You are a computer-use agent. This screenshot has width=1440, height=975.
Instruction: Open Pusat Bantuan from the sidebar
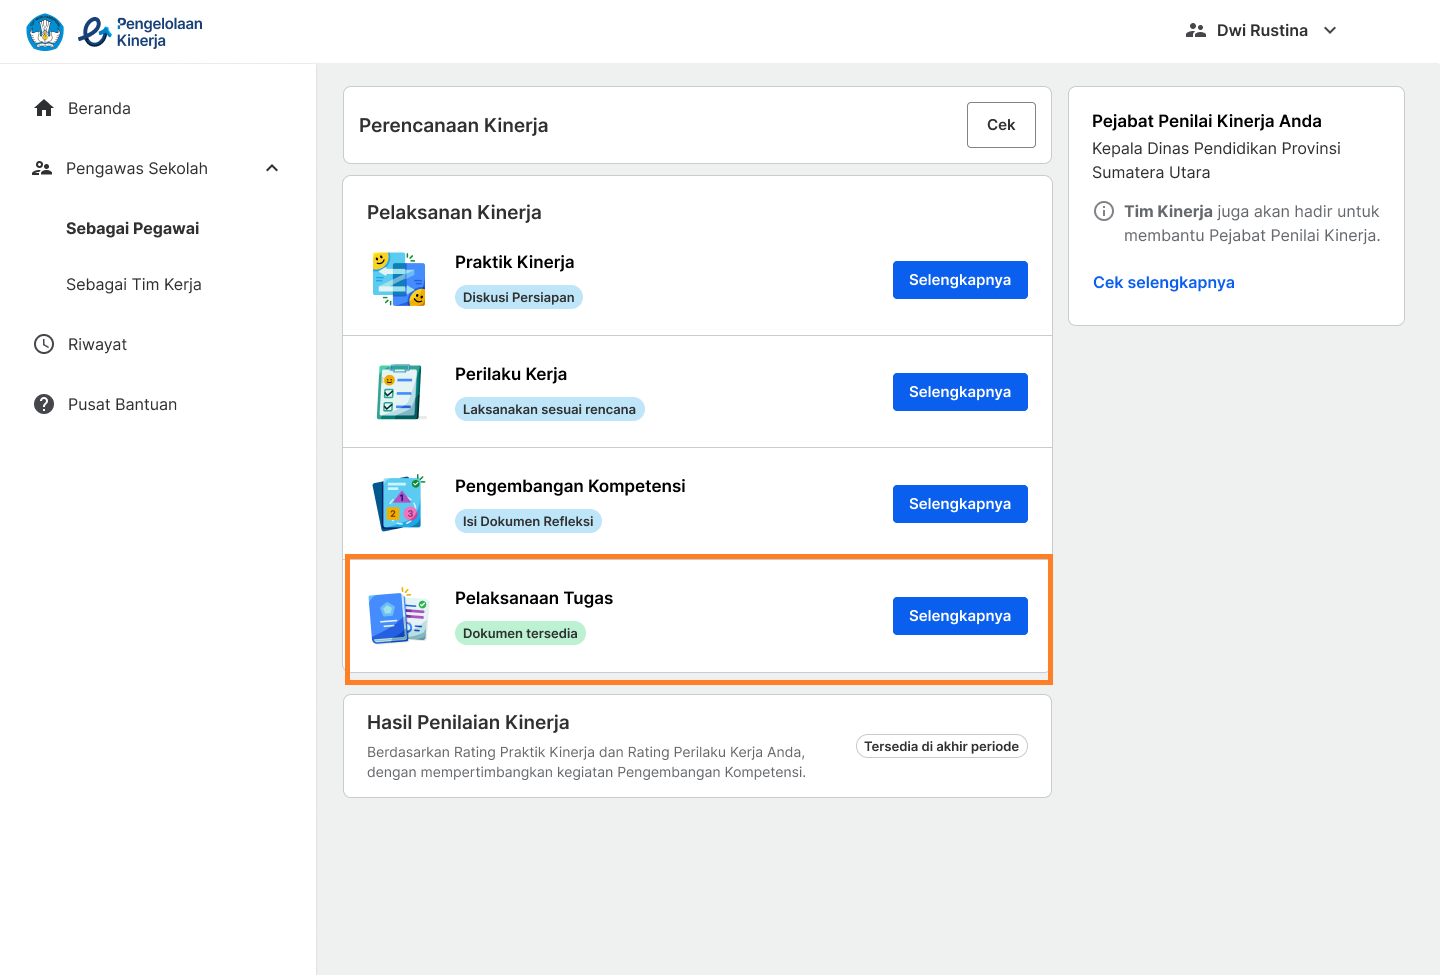pos(122,404)
